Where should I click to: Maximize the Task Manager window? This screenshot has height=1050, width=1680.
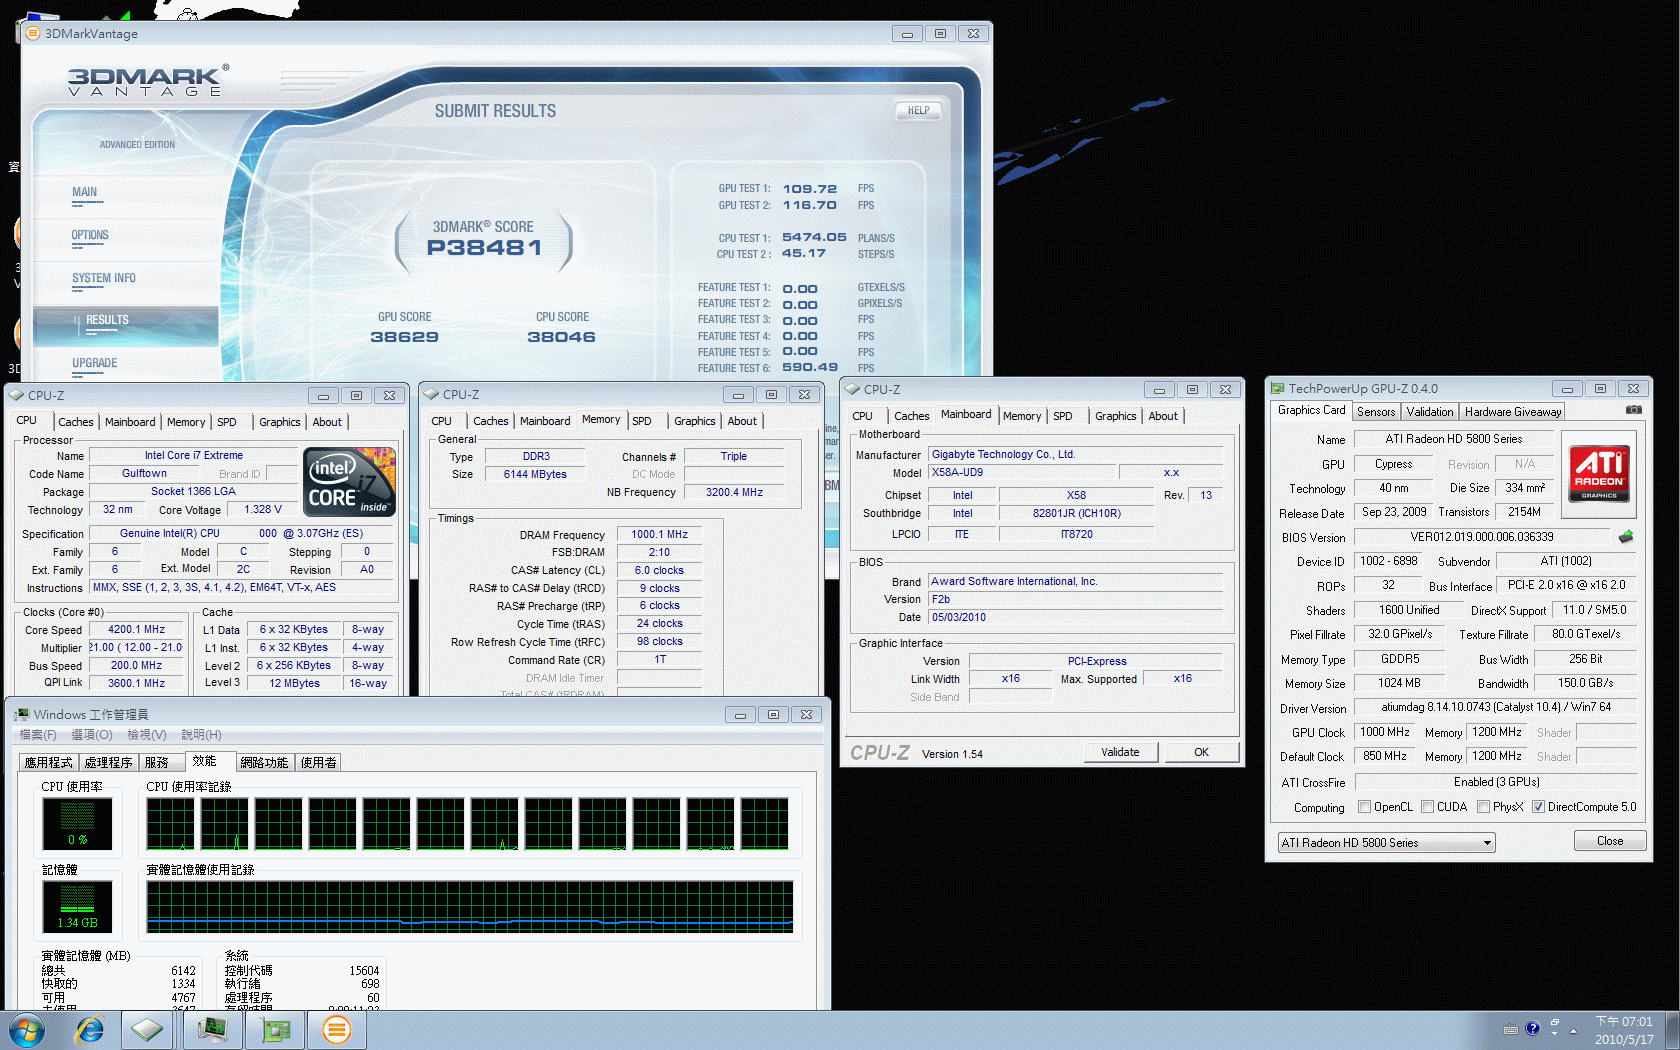[773, 714]
